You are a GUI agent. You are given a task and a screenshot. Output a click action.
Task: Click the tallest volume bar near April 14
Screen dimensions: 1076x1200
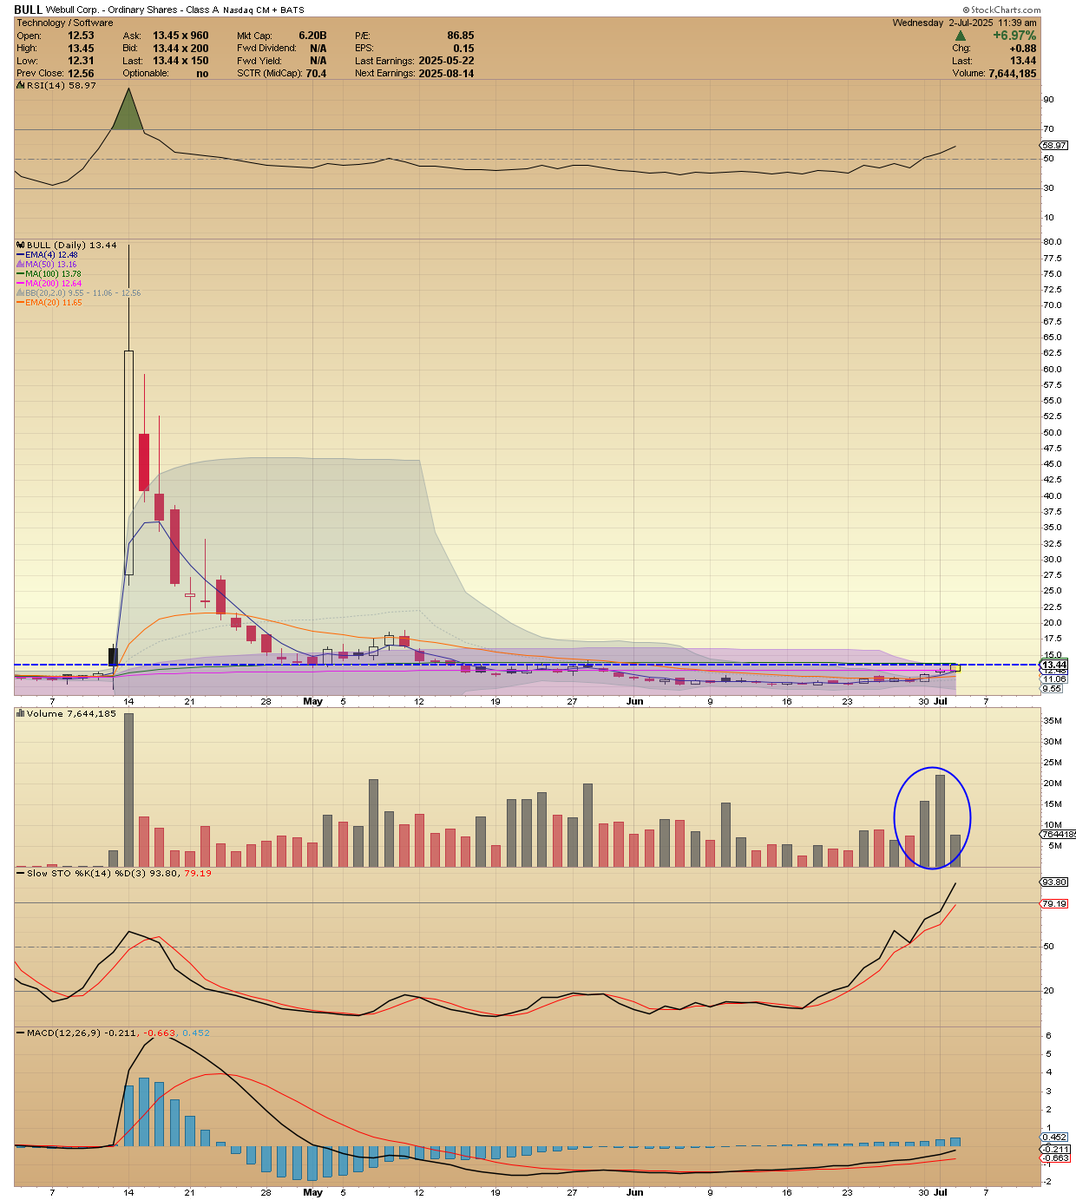click(x=128, y=790)
